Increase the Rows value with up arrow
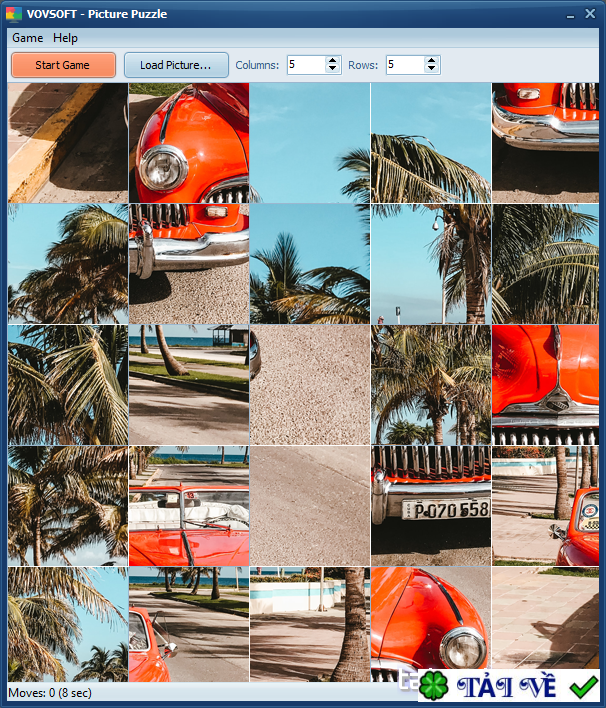 (x=432, y=61)
